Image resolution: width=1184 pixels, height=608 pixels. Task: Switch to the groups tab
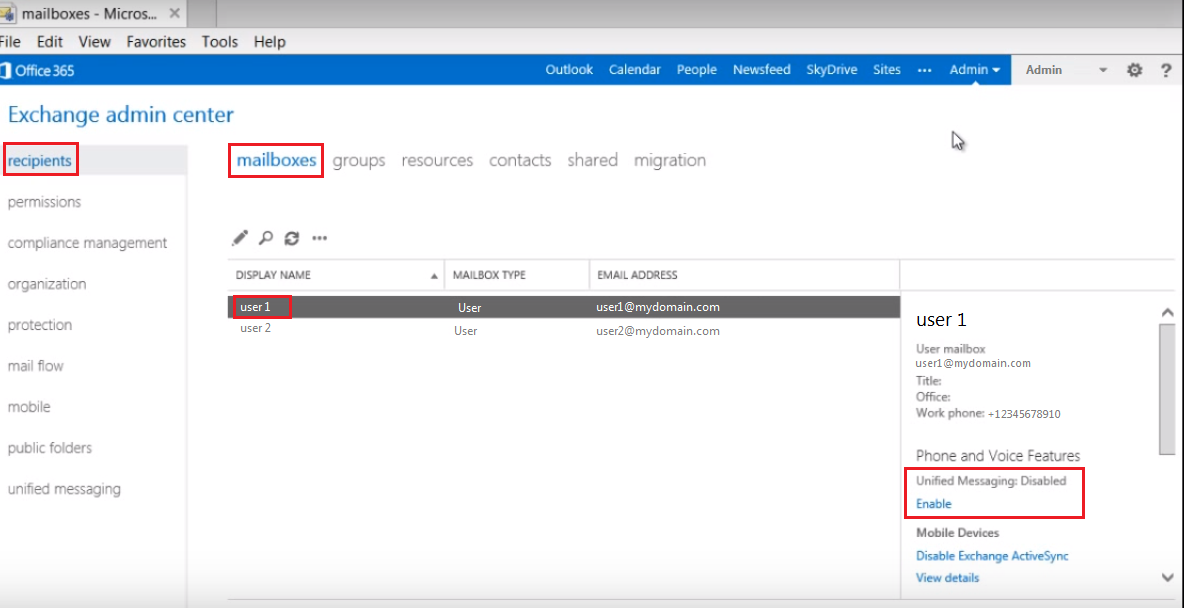coord(359,160)
